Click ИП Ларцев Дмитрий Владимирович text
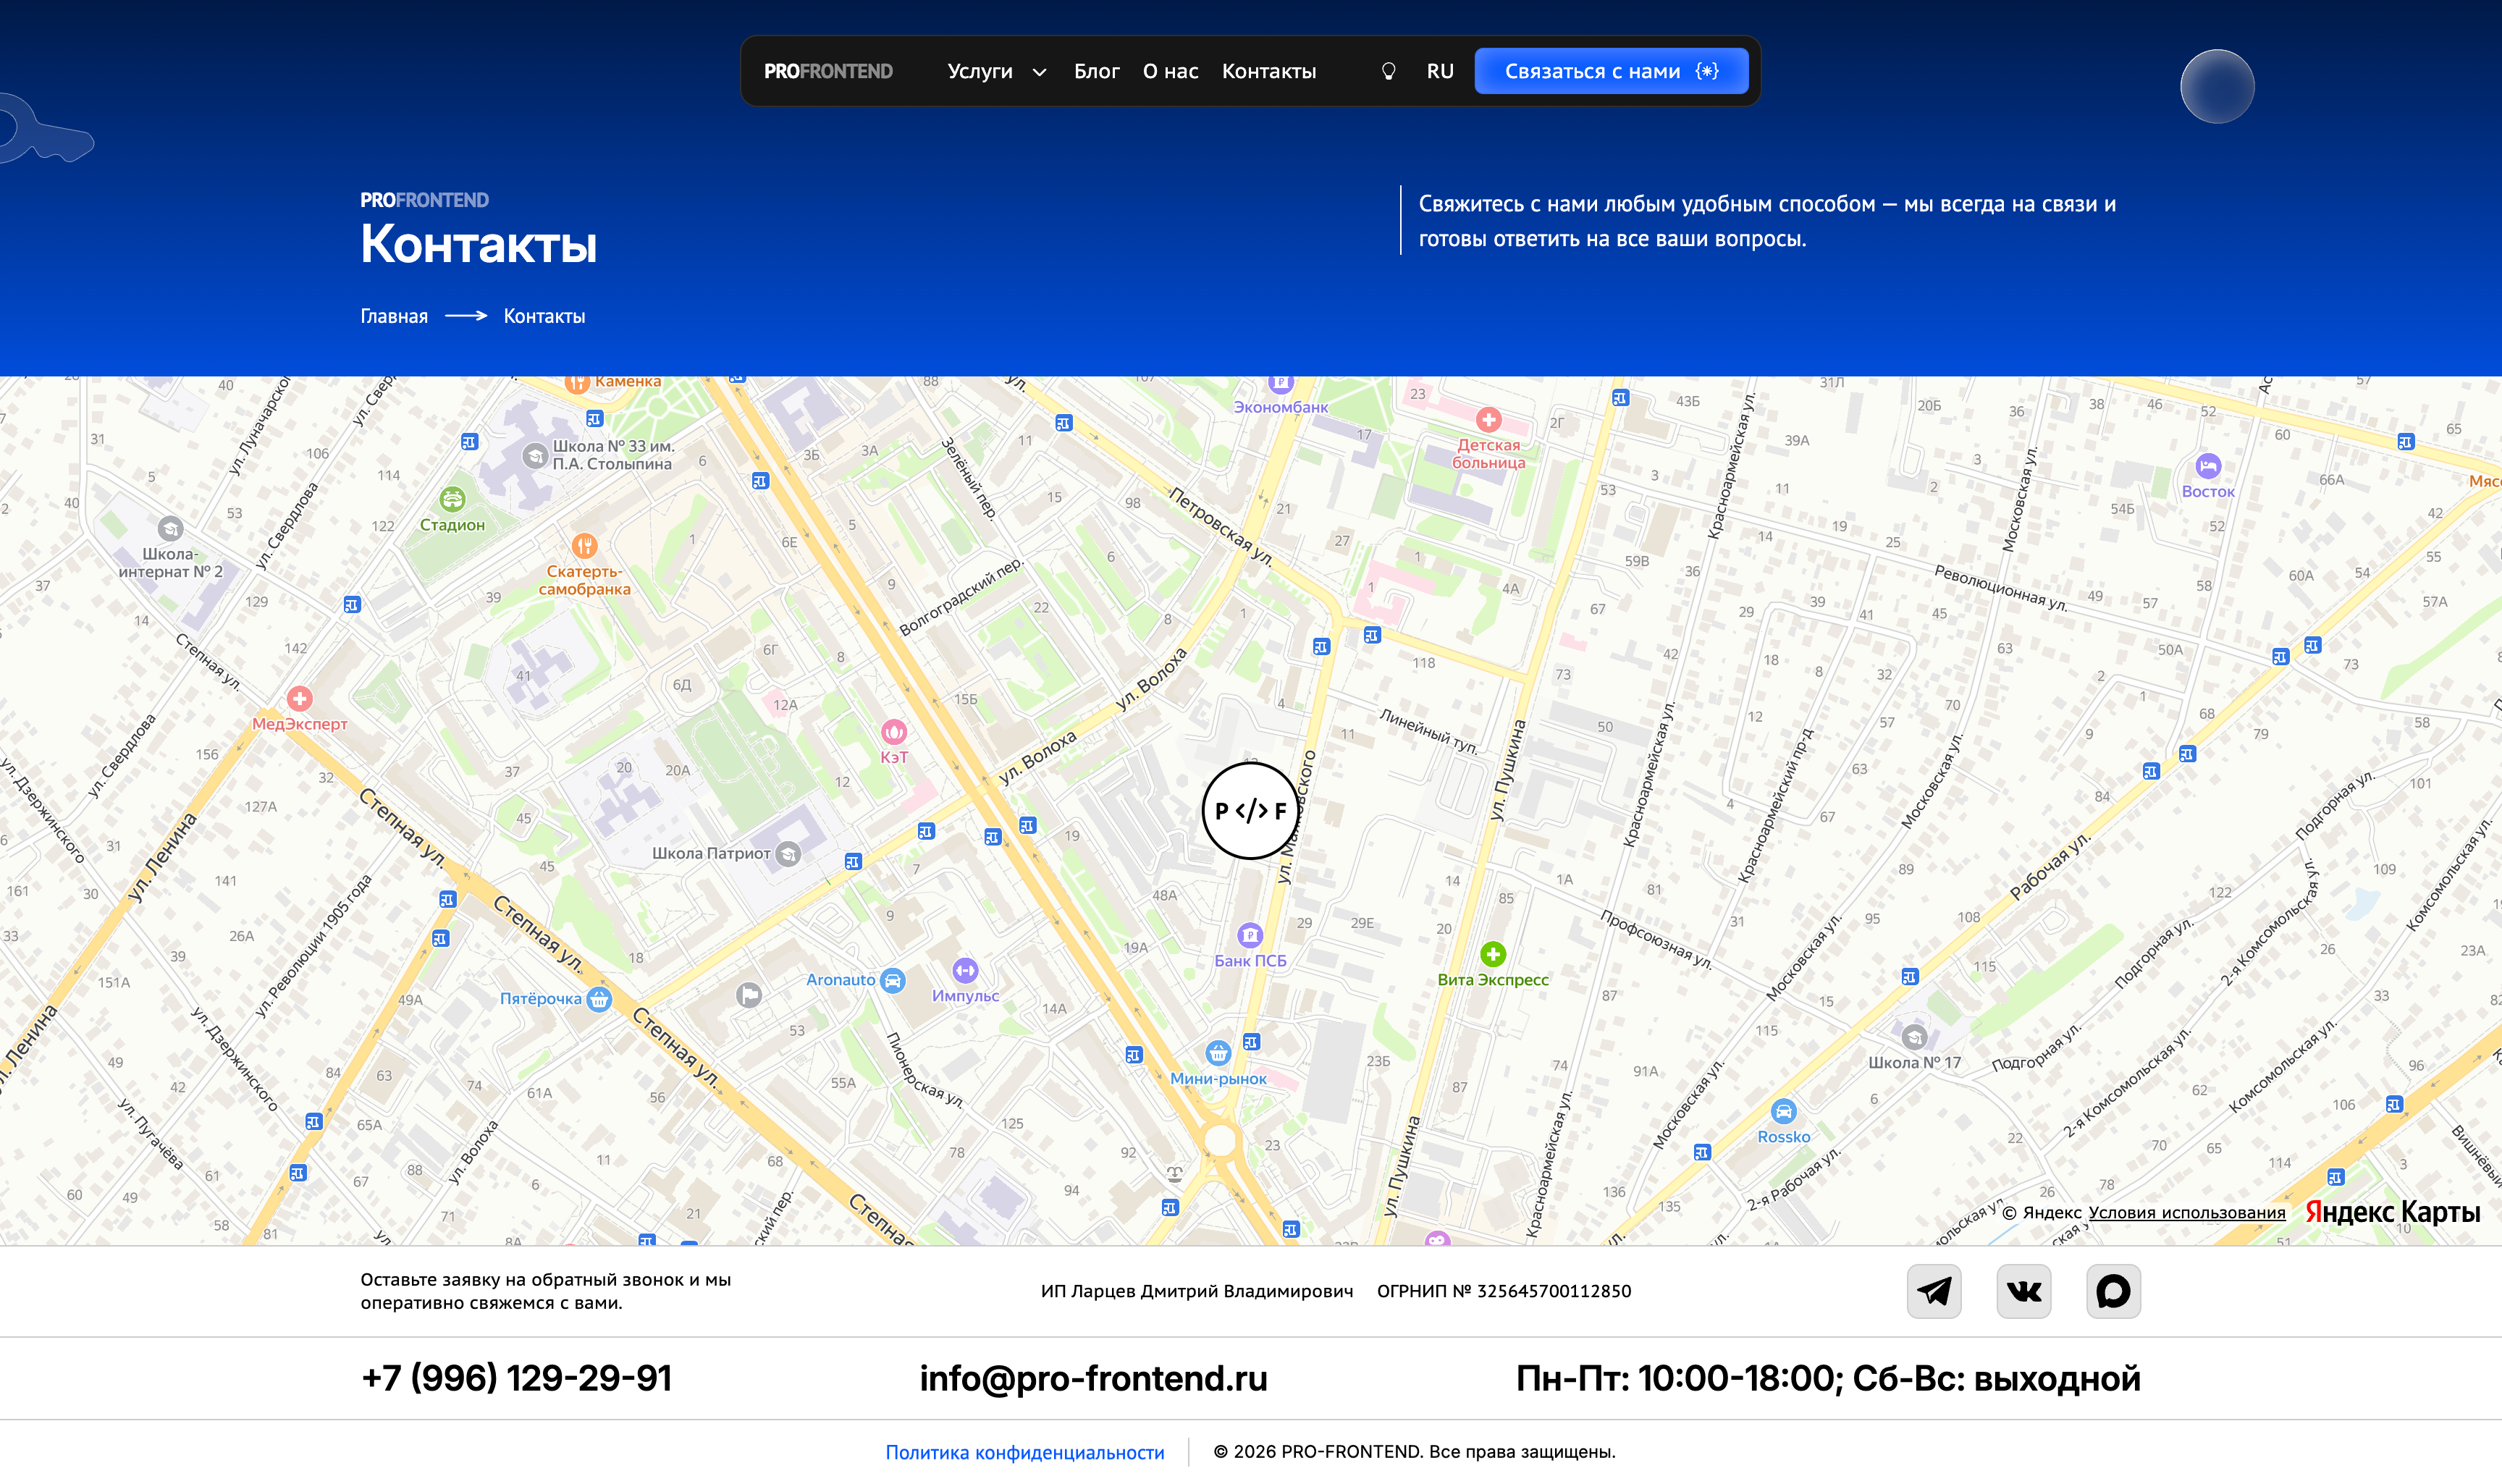2502x1484 pixels. point(1196,1291)
